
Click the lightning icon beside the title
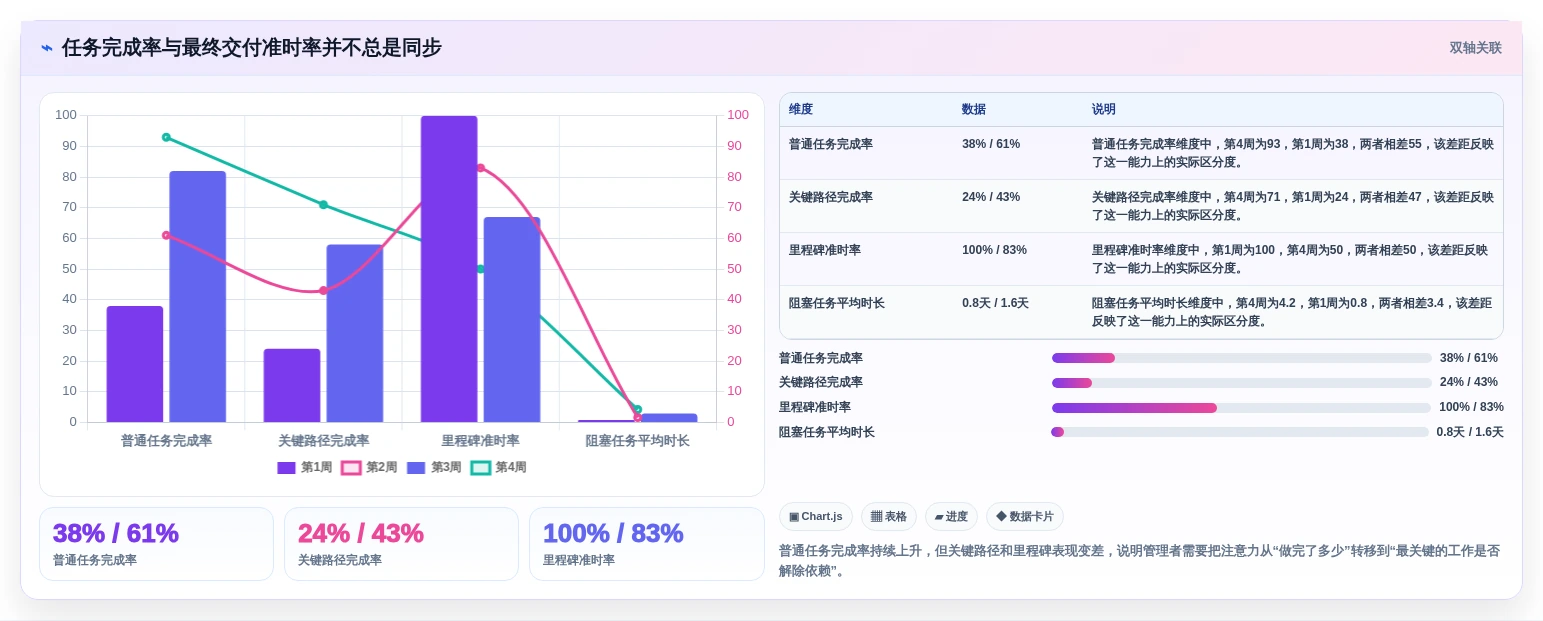(x=47, y=48)
